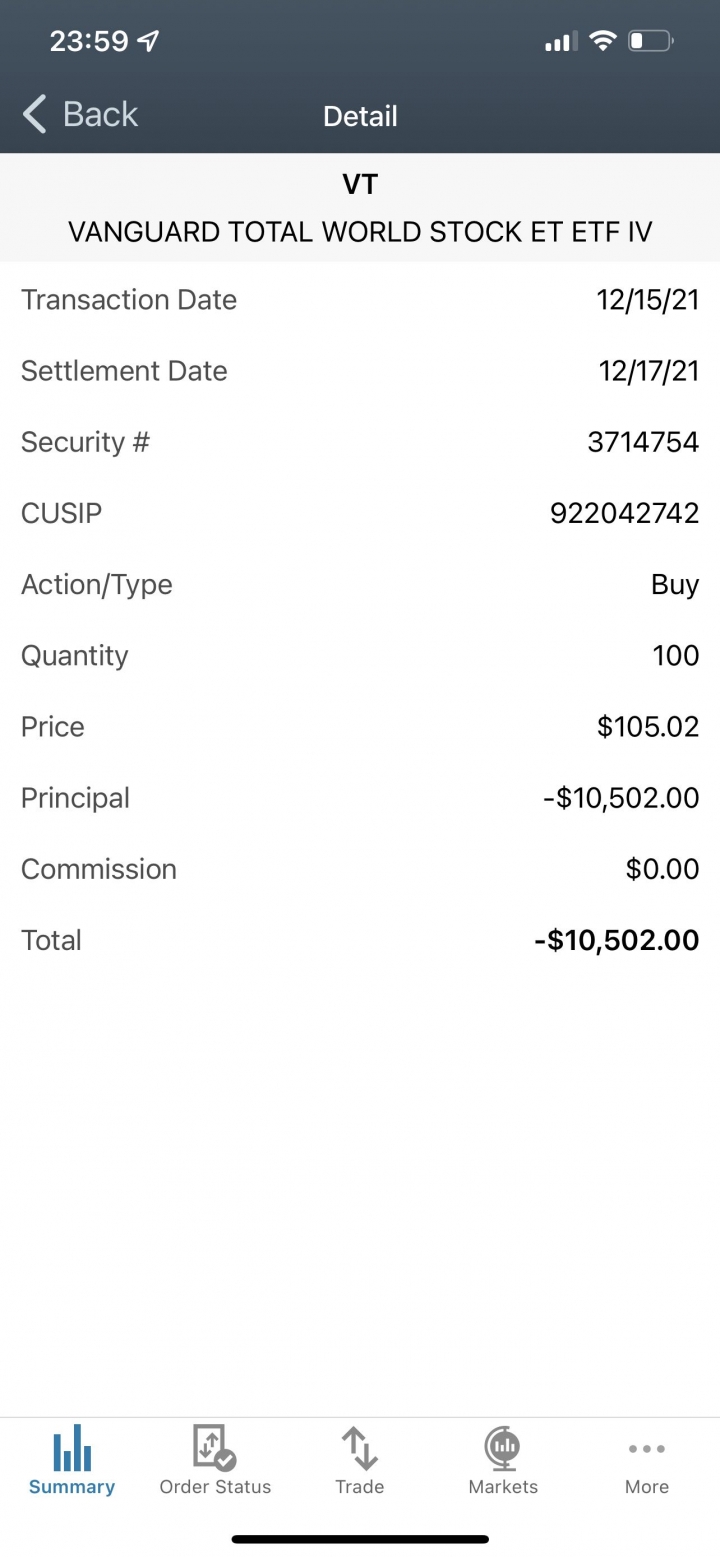Screen dimensions: 720x1557
Task: Tap the home indicator bar at bottom
Action: point(360,1539)
